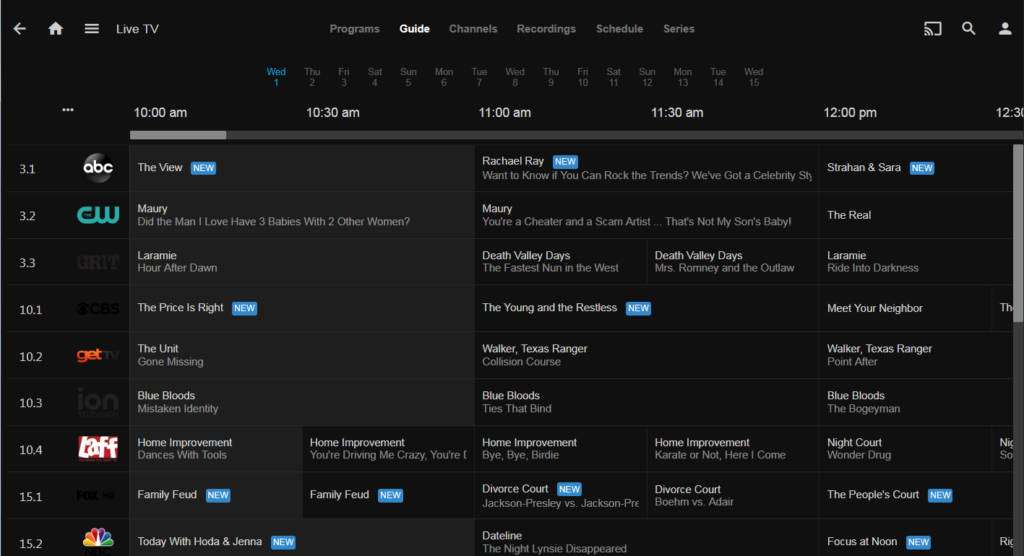Select the ABC channel logo
1024x556 pixels.
point(98,169)
